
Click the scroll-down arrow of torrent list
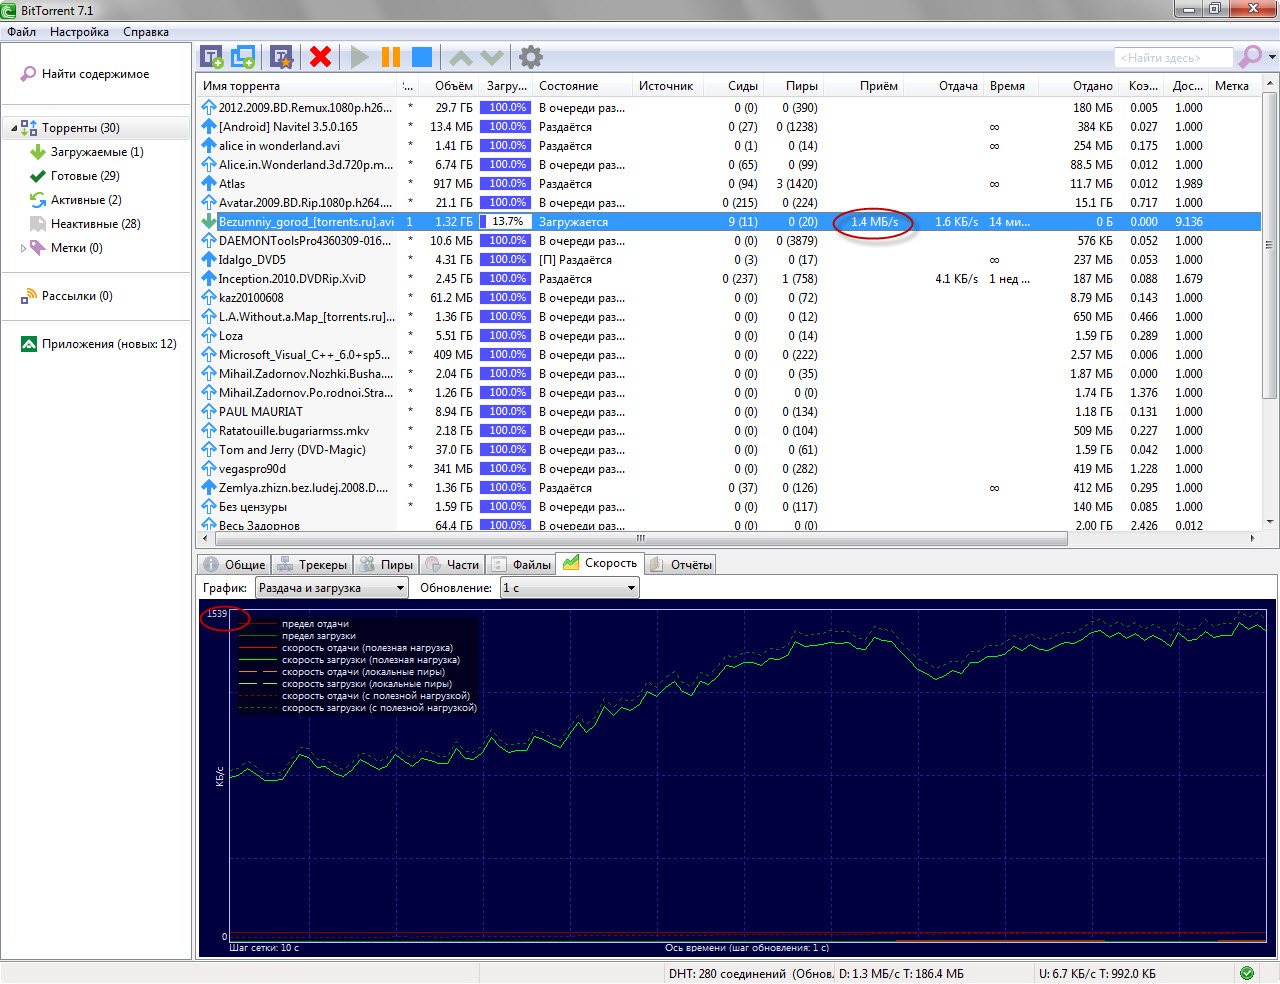click(x=1269, y=522)
